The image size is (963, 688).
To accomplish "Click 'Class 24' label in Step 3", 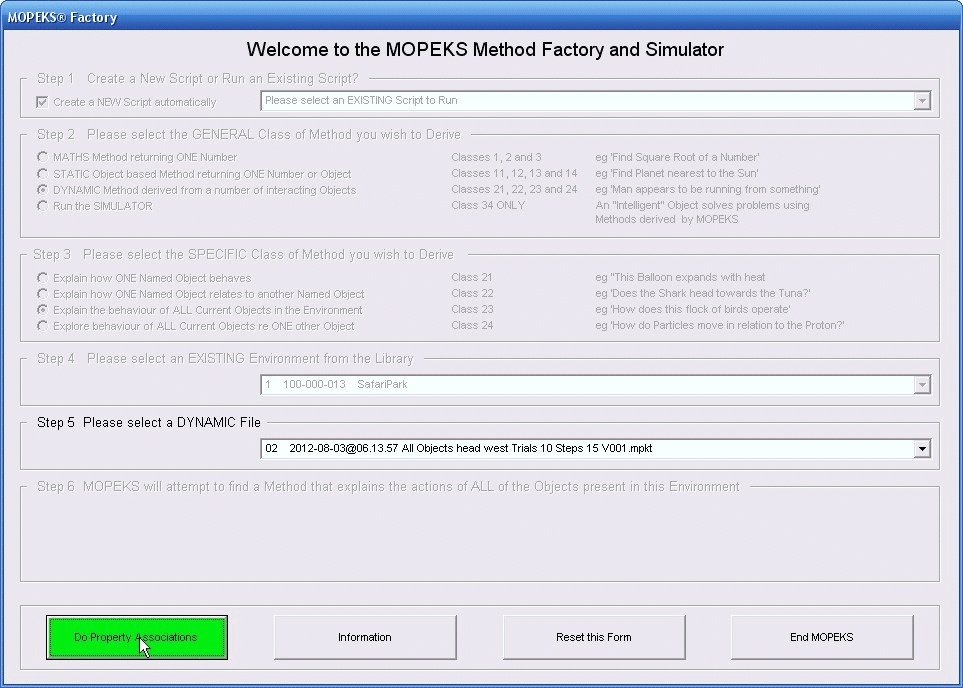I will (x=472, y=325).
